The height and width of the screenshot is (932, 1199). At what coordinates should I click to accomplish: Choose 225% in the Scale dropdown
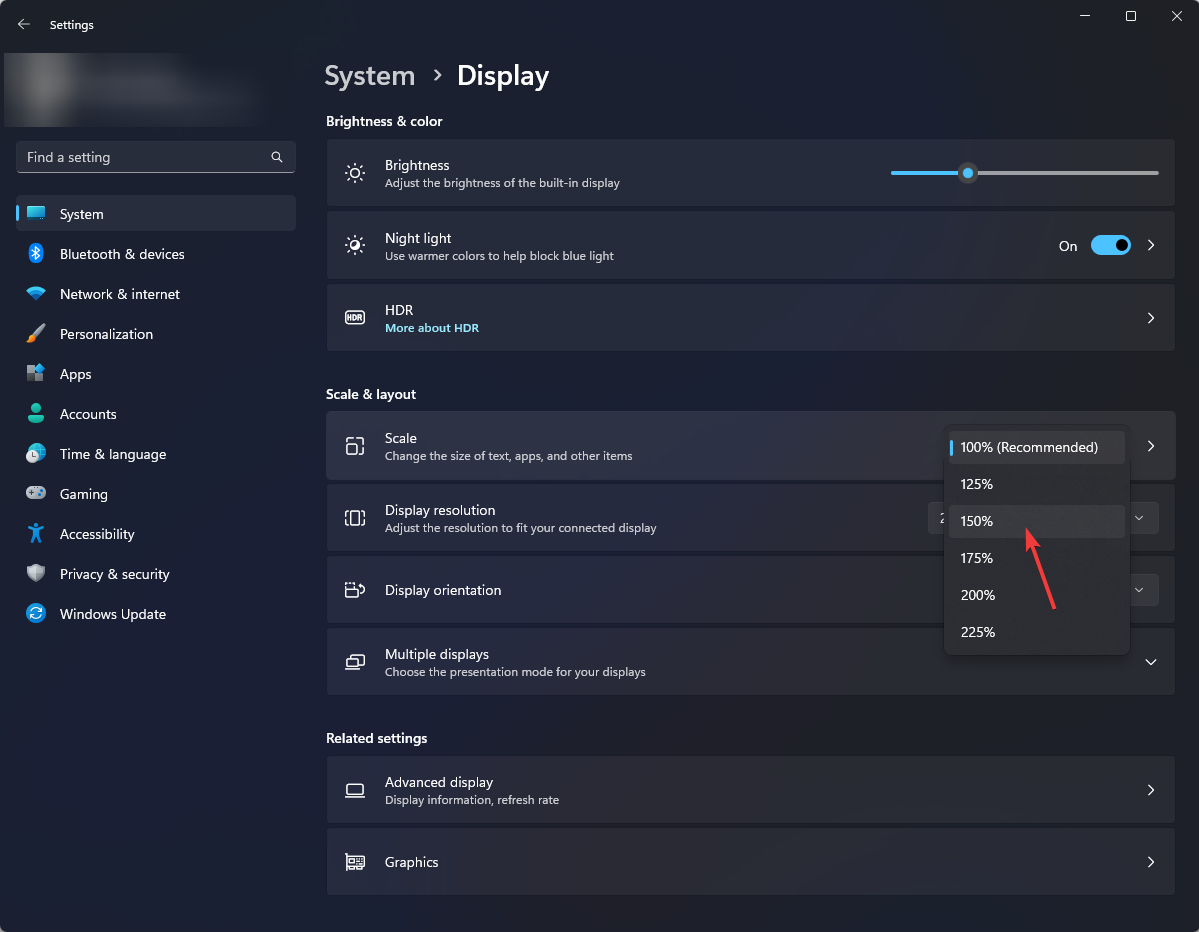click(977, 632)
